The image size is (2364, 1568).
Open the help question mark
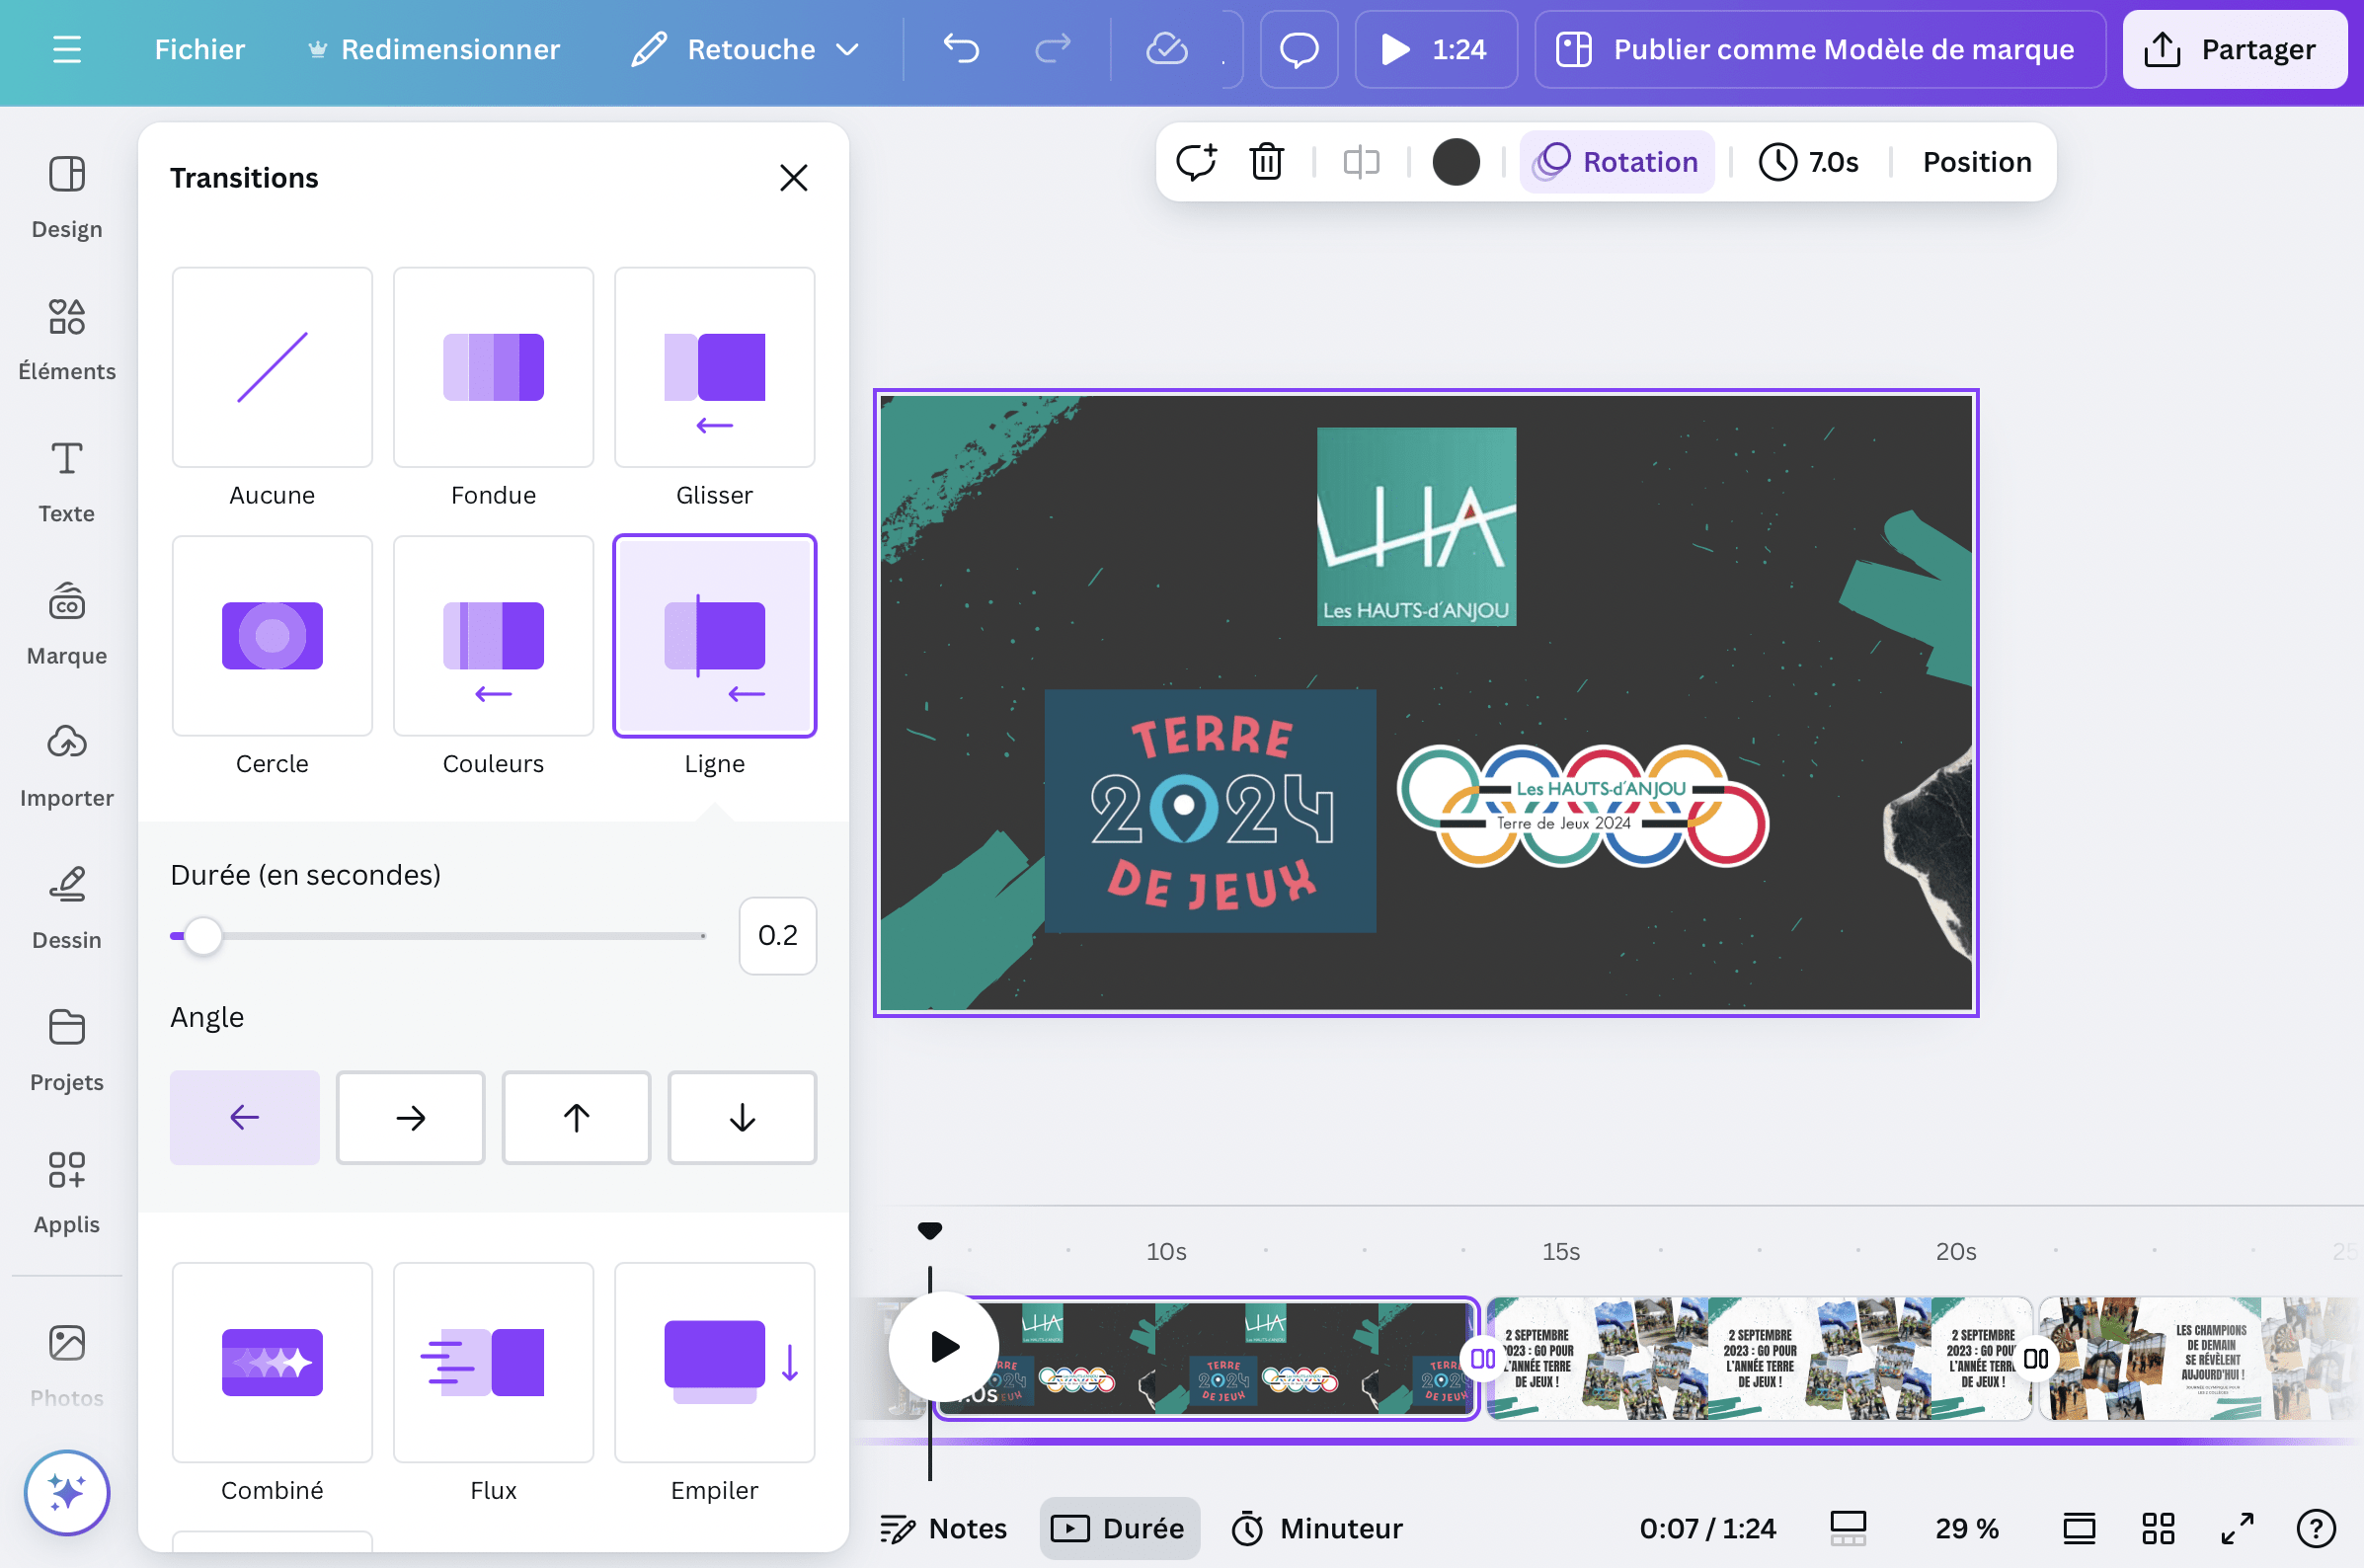pos(2316,1528)
